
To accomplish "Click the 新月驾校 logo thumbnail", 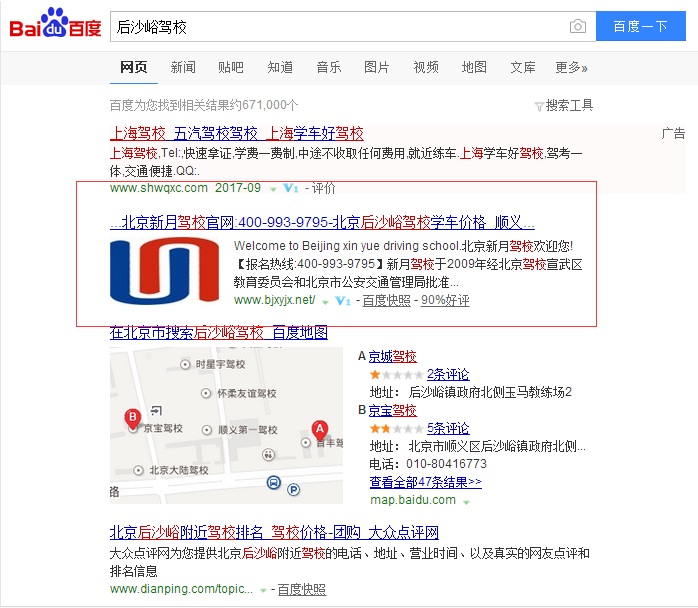I will click(x=164, y=271).
